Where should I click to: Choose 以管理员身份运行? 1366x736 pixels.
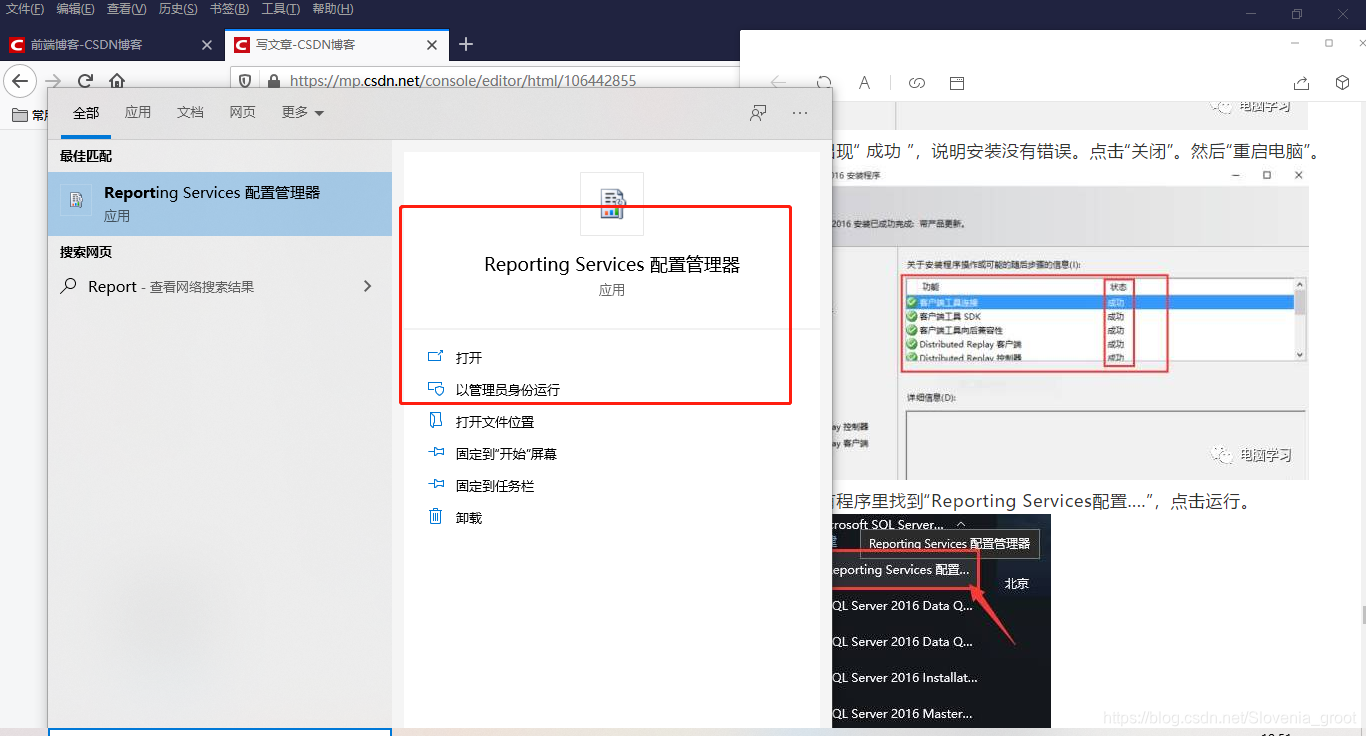tap(508, 390)
